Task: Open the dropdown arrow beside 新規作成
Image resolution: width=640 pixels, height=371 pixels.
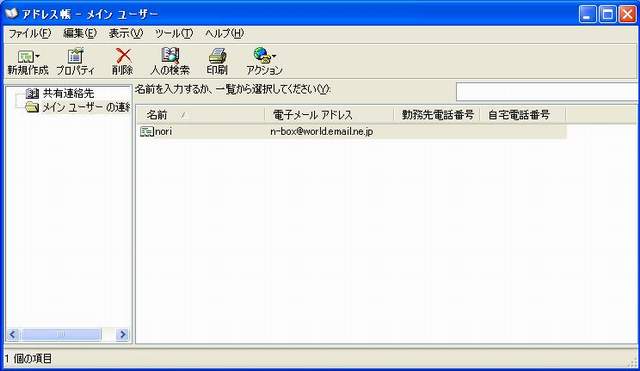Action: pos(38,56)
